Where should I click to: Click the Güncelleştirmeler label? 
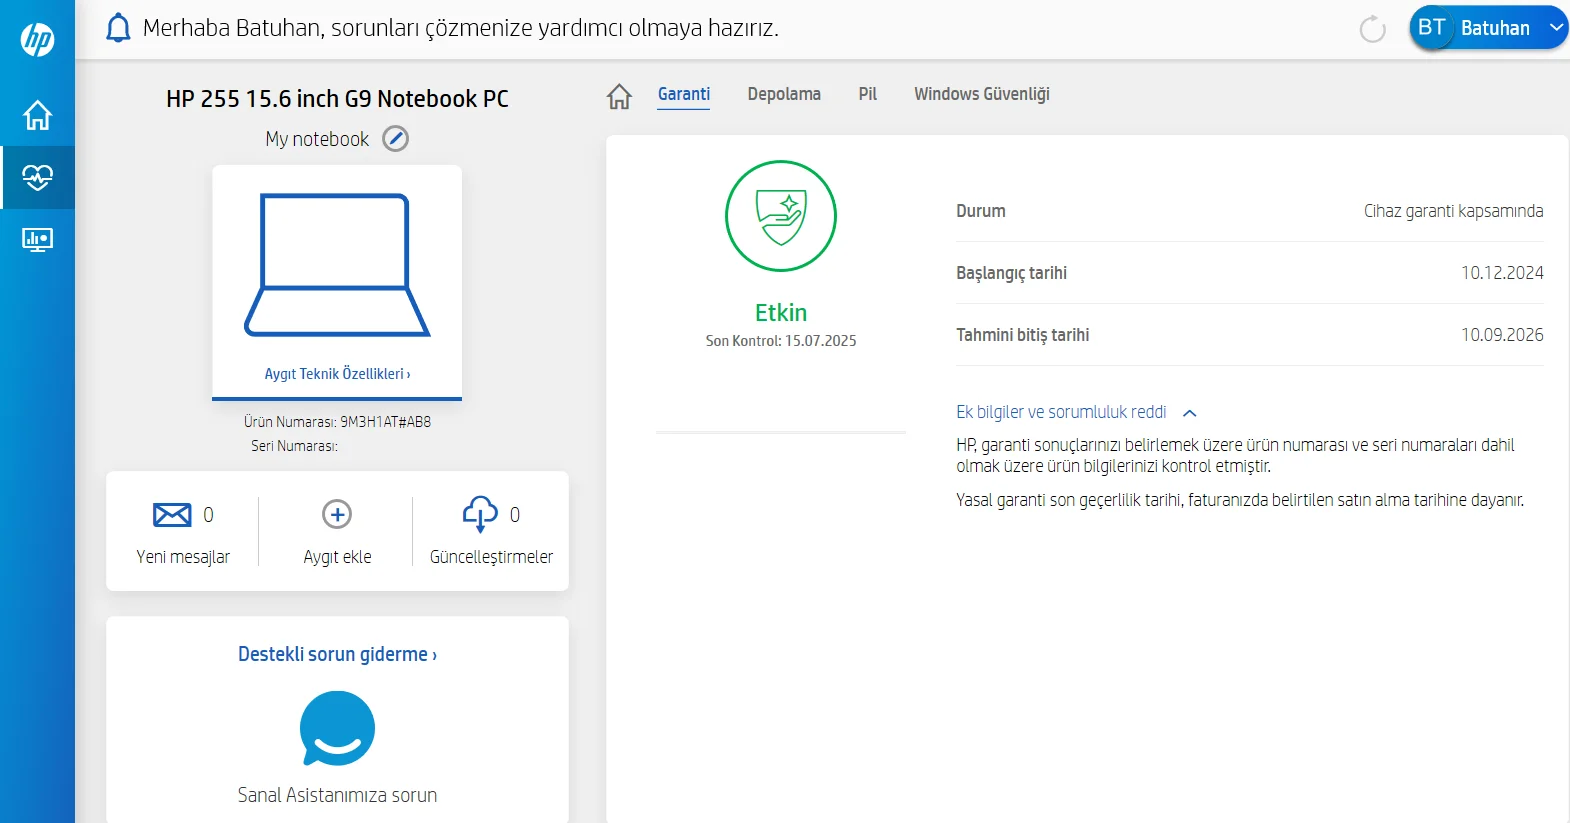[491, 557]
